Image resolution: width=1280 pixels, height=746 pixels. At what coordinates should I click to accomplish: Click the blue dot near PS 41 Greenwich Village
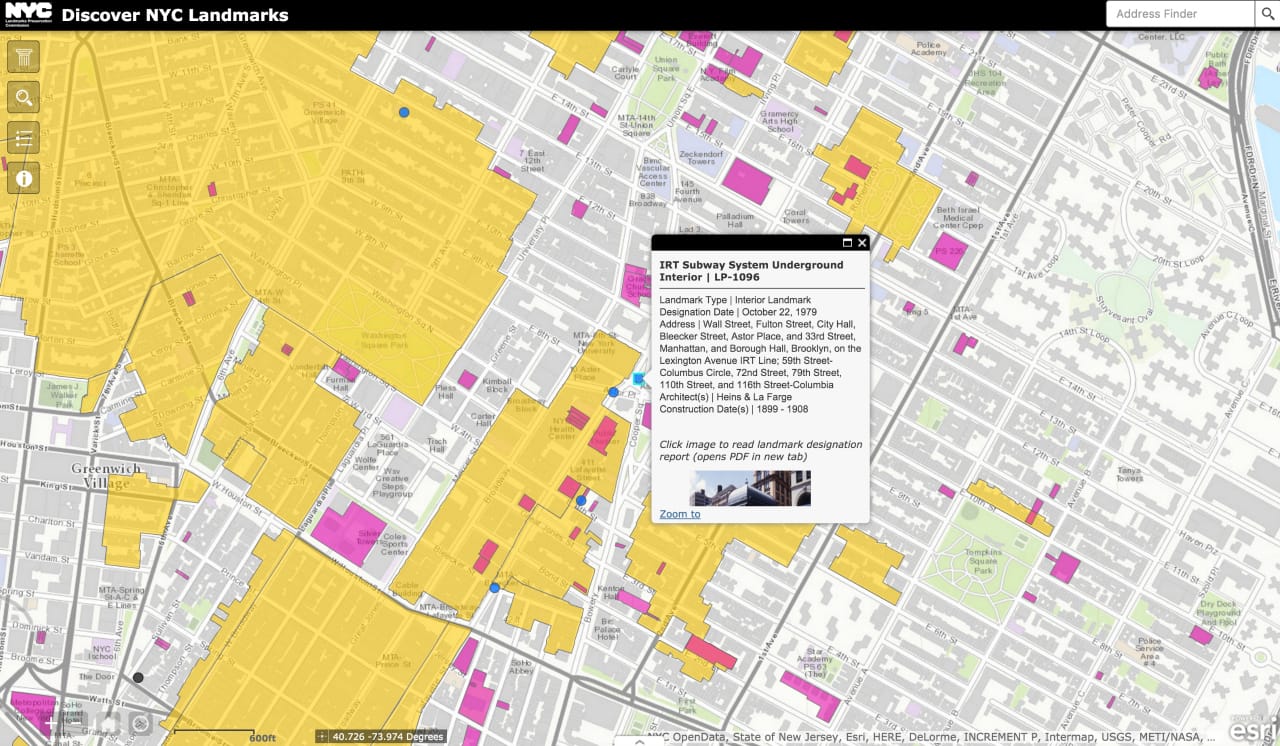pos(404,113)
